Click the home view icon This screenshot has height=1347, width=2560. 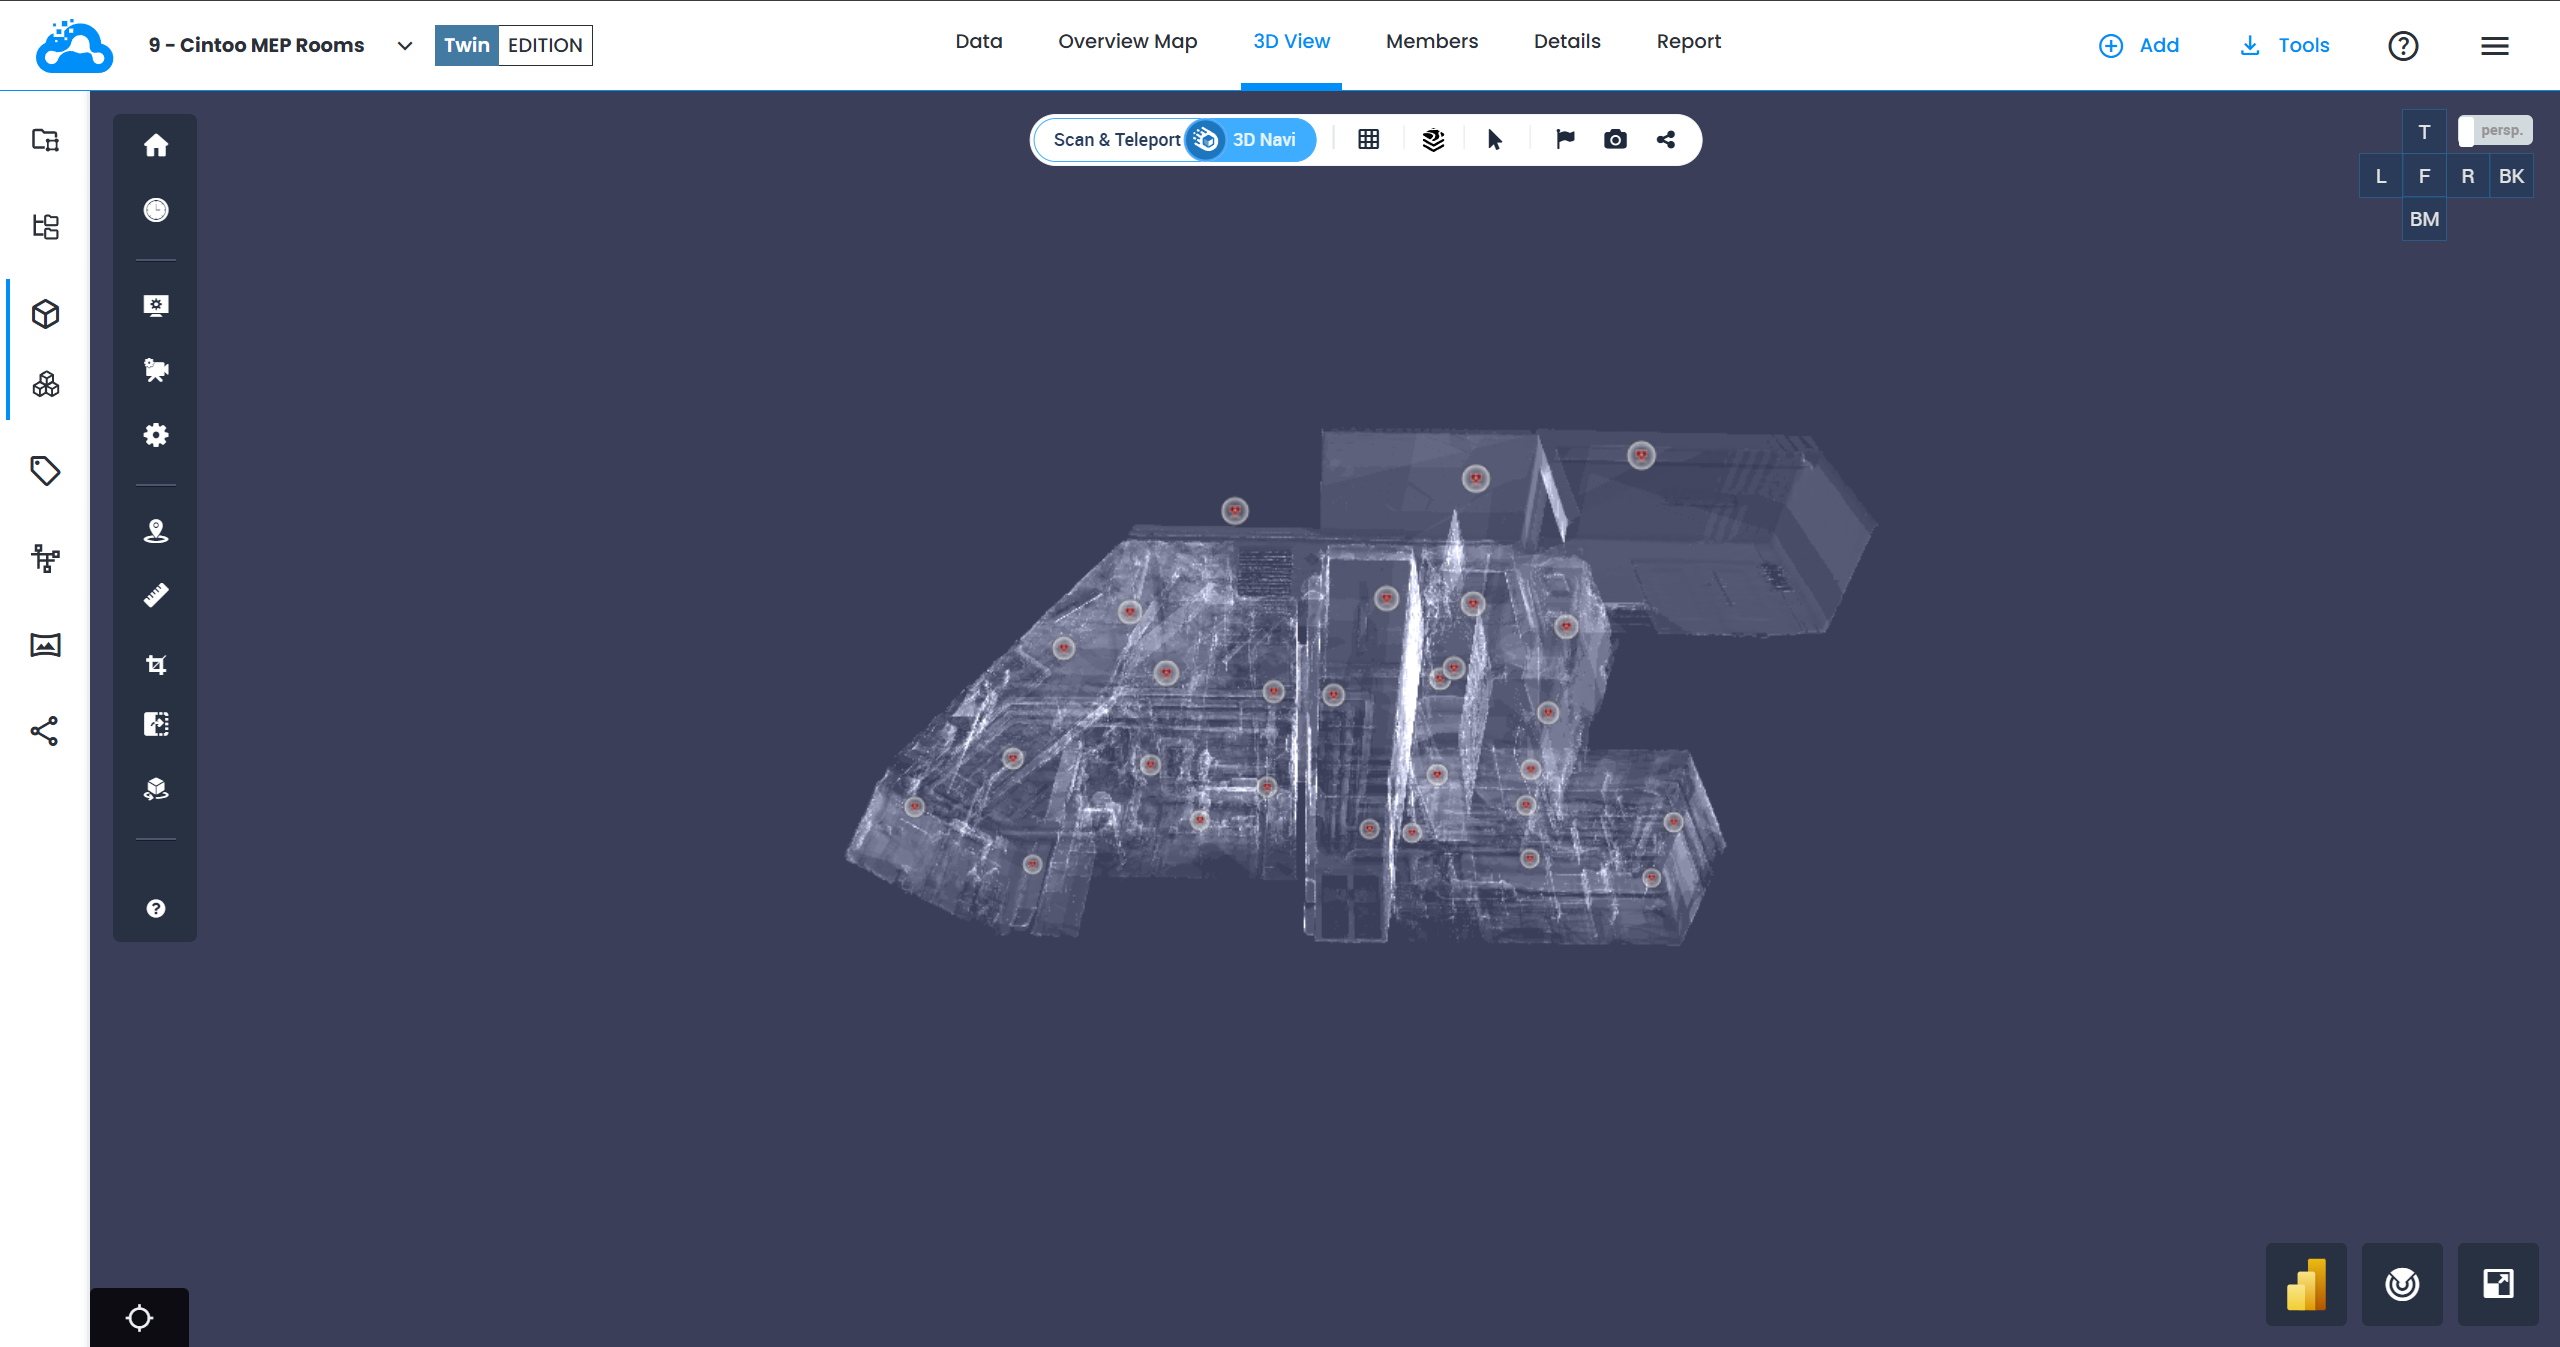point(156,146)
